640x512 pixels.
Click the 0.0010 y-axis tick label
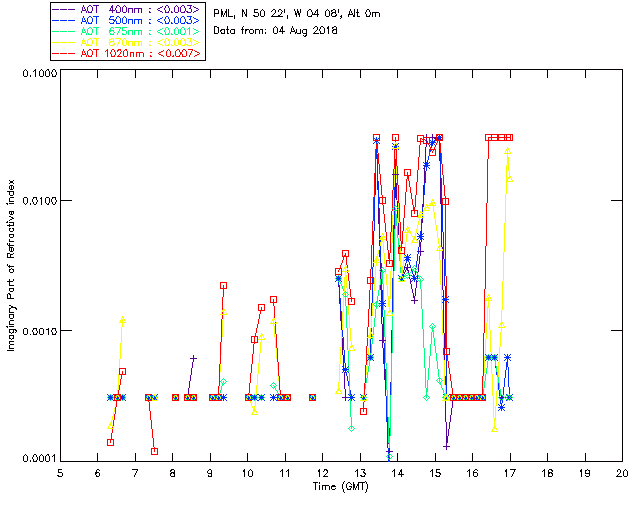click(x=38, y=331)
